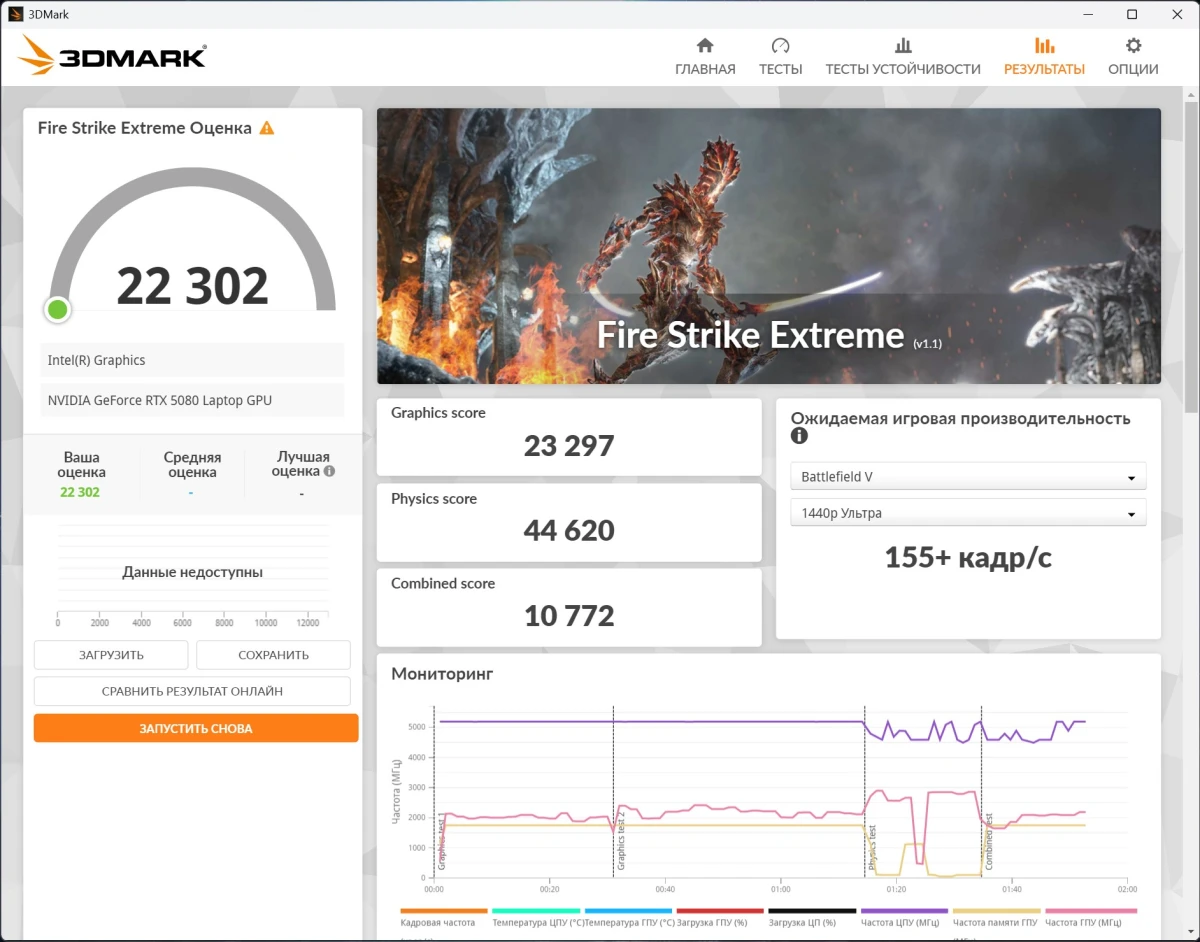Click the ЗАГРУЗИТЬ button
Screen dimensions: 1200x942
point(111,655)
